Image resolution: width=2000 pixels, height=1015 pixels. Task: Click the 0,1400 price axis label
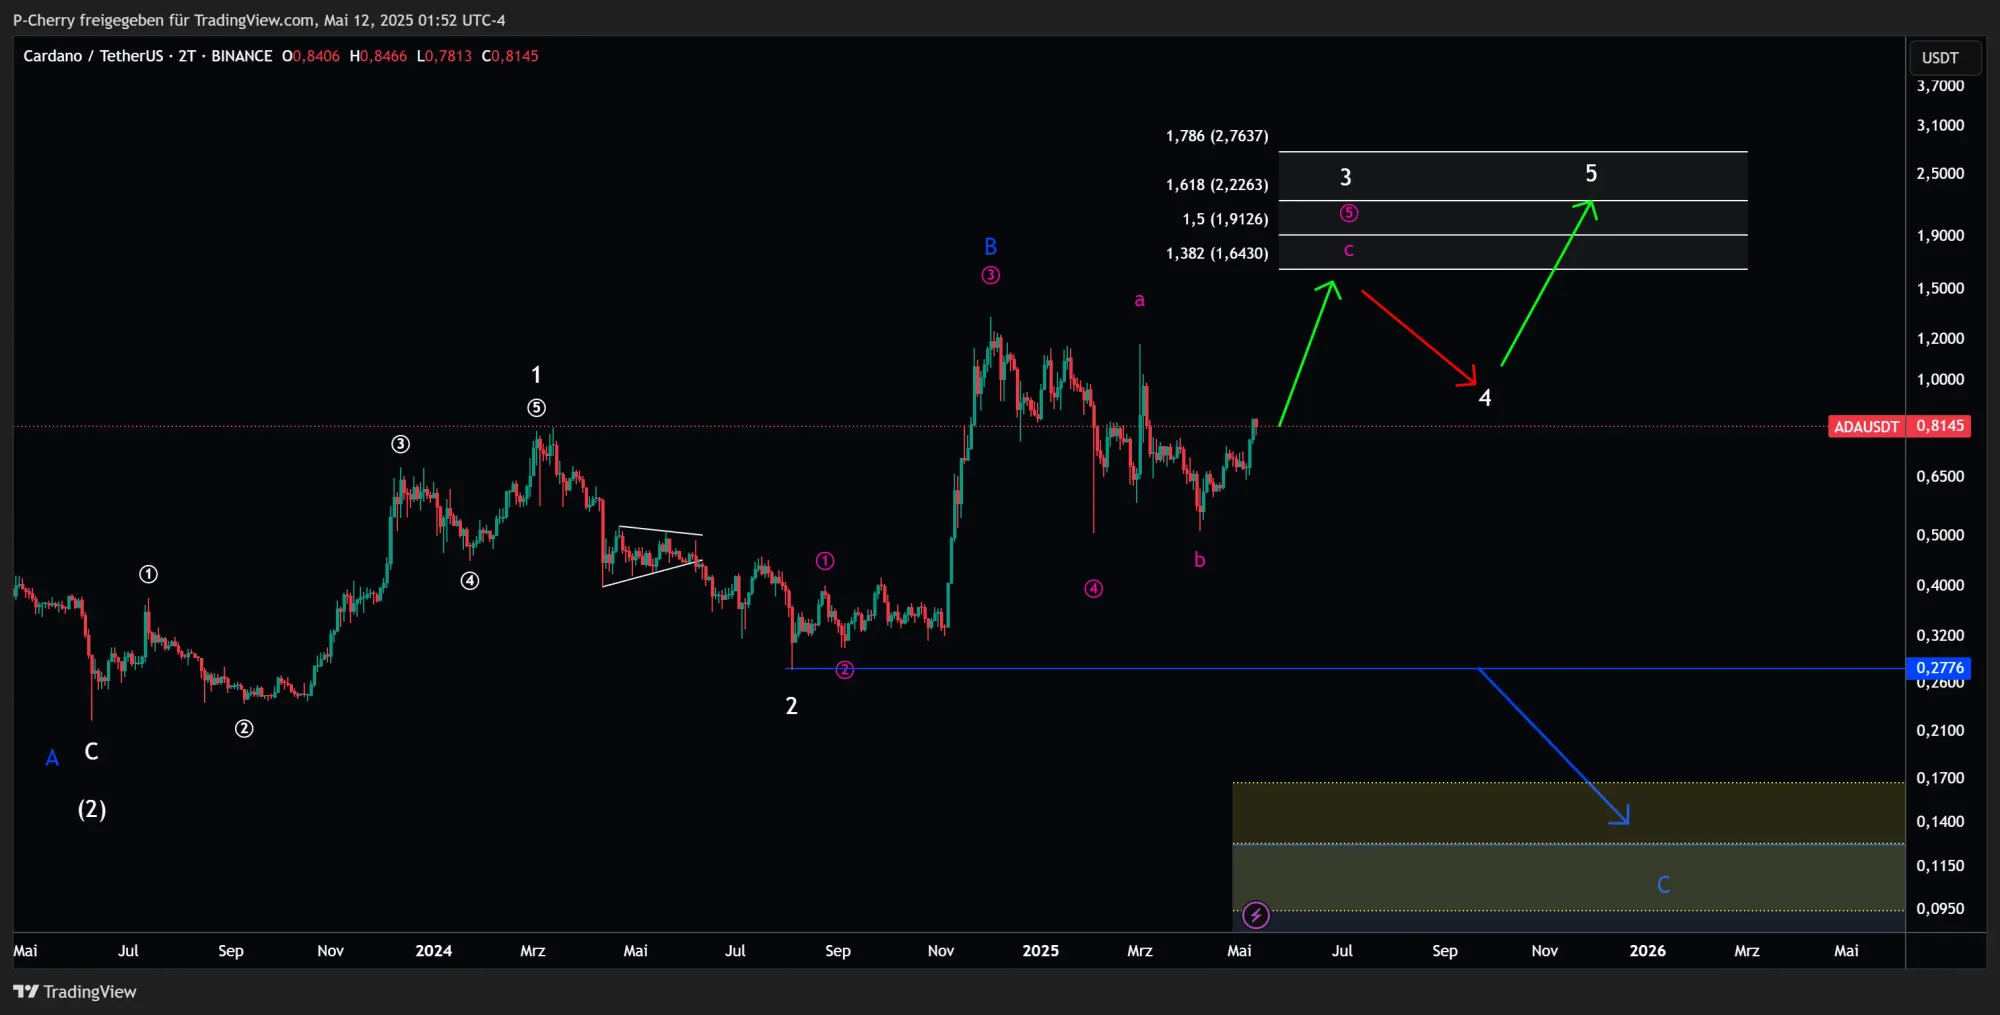(1940, 821)
